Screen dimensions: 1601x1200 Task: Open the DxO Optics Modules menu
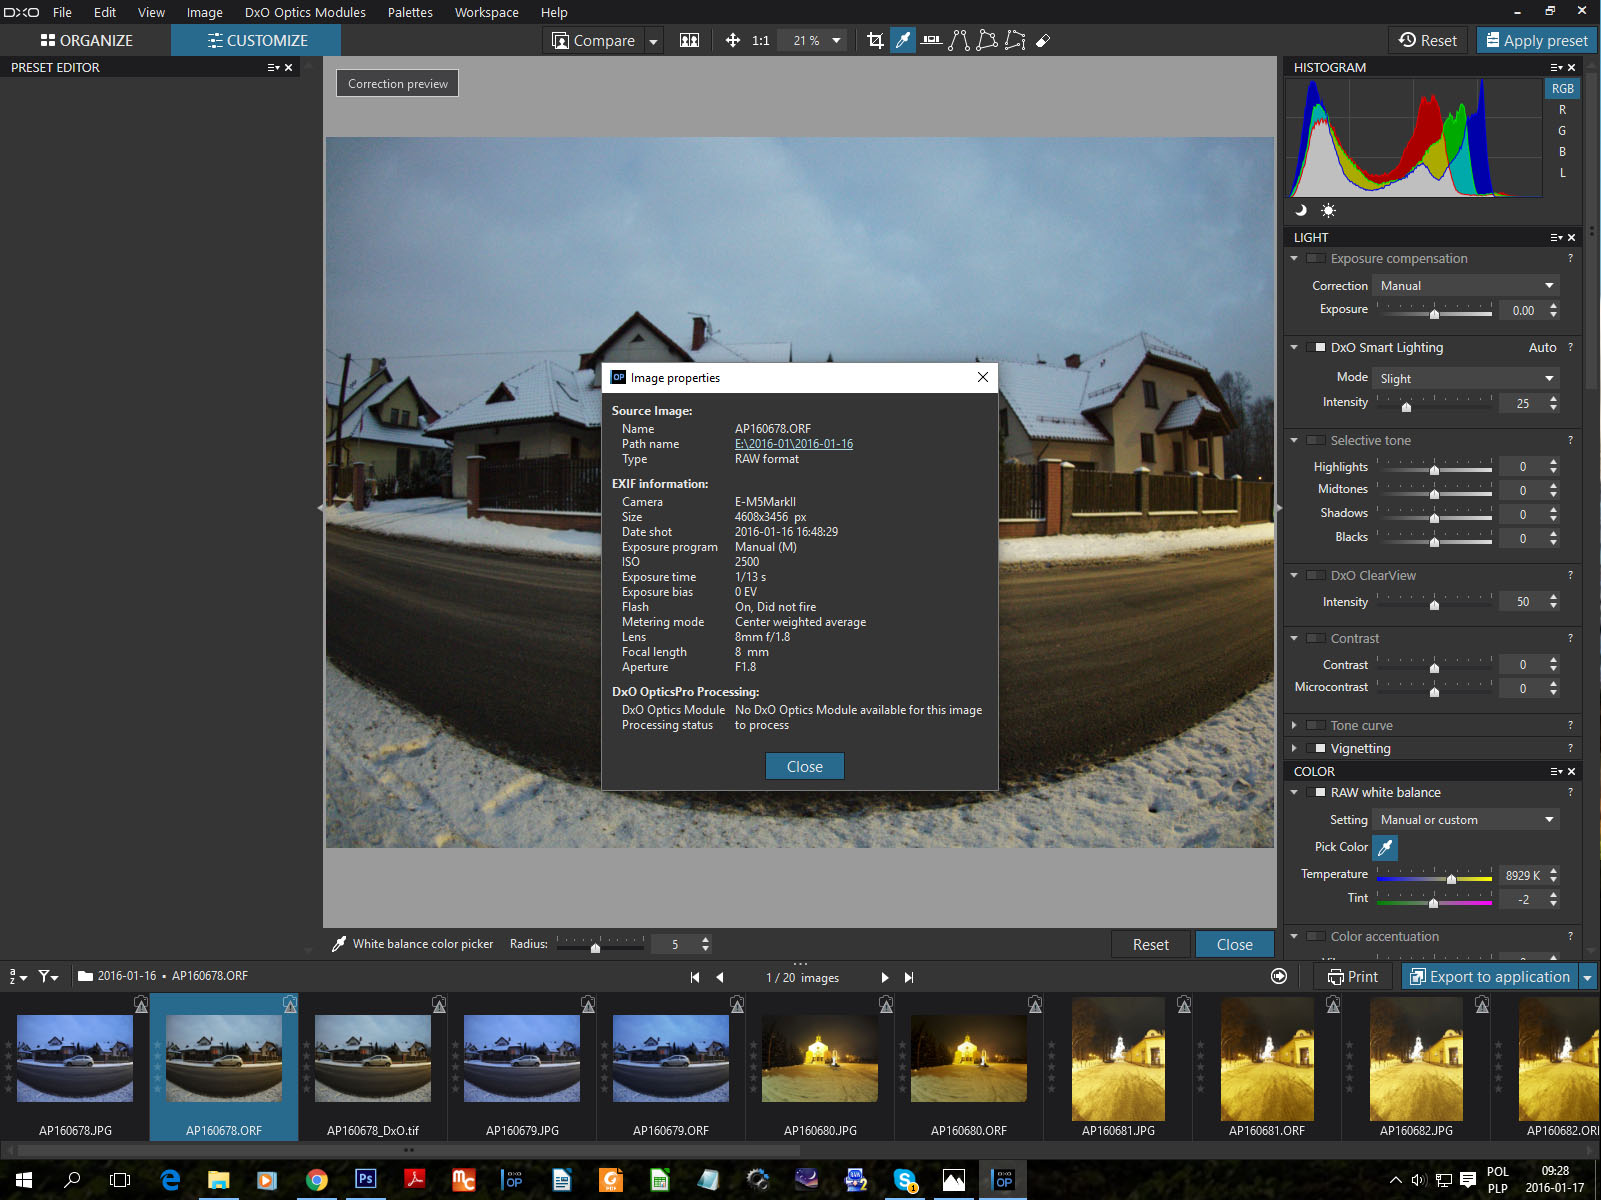[x=305, y=13]
